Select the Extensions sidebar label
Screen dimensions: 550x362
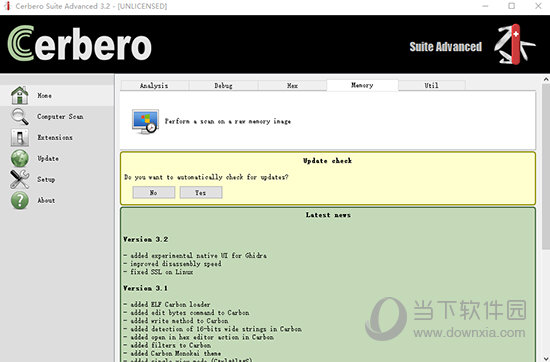(55, 138)
